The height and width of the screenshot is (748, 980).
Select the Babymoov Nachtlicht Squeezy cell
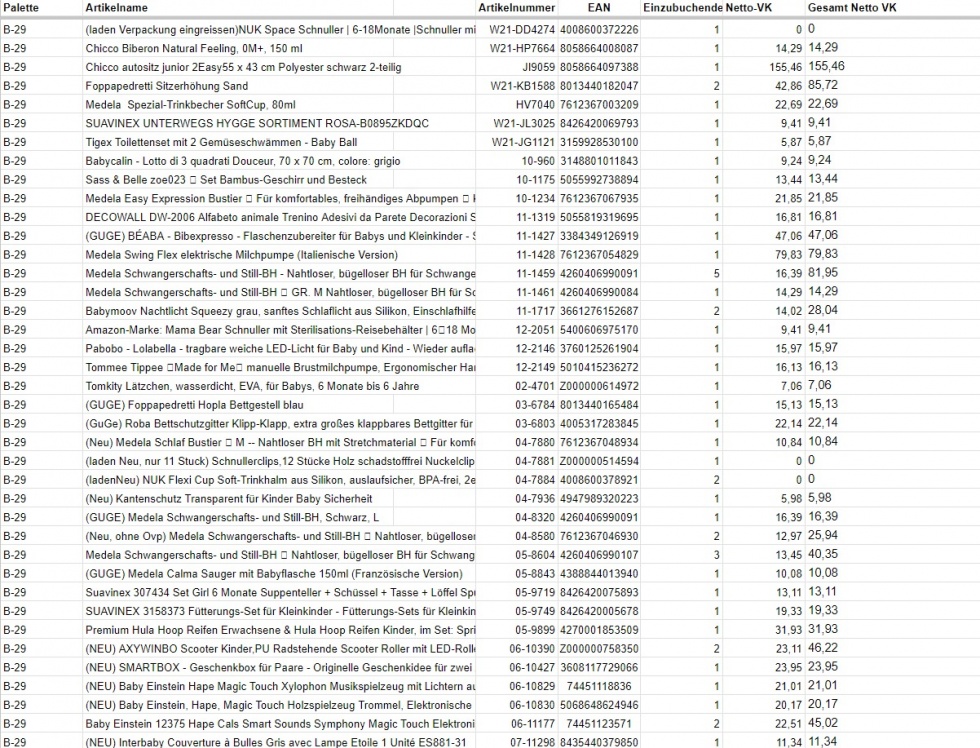(x=280, y=311)
